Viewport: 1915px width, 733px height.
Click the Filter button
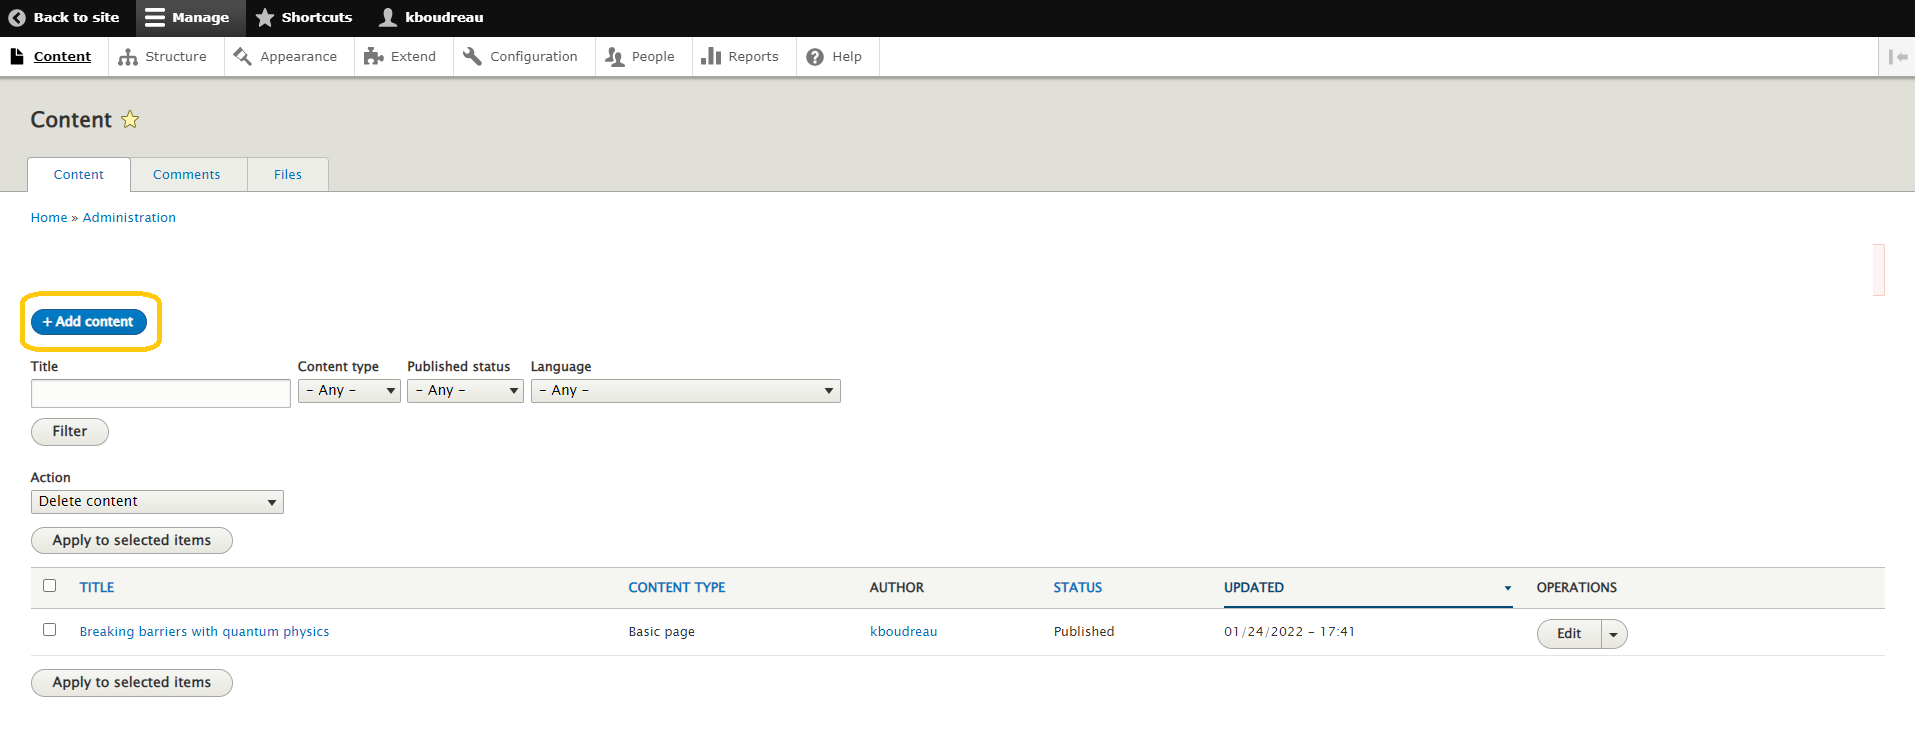tap(70, 432)
